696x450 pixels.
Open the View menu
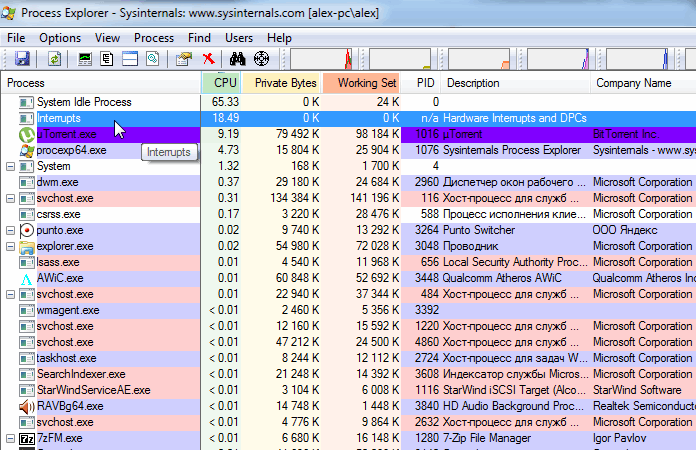(x=107, y=38)
